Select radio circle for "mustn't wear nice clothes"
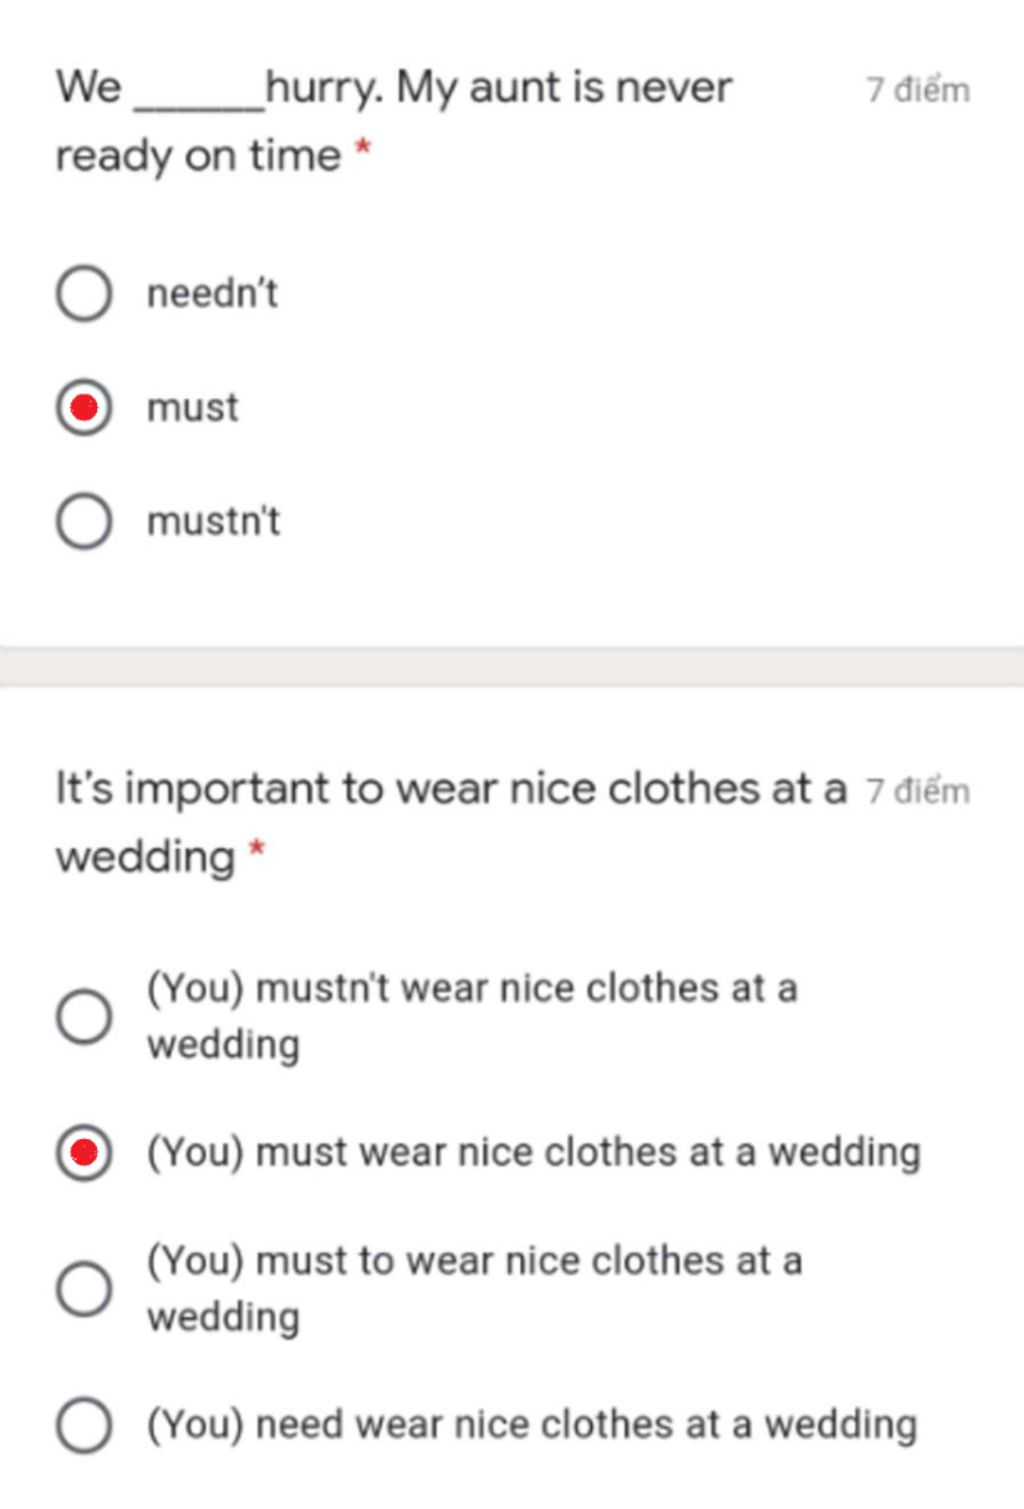This screenshot has width=1024, height=1509. (84, 1017)
